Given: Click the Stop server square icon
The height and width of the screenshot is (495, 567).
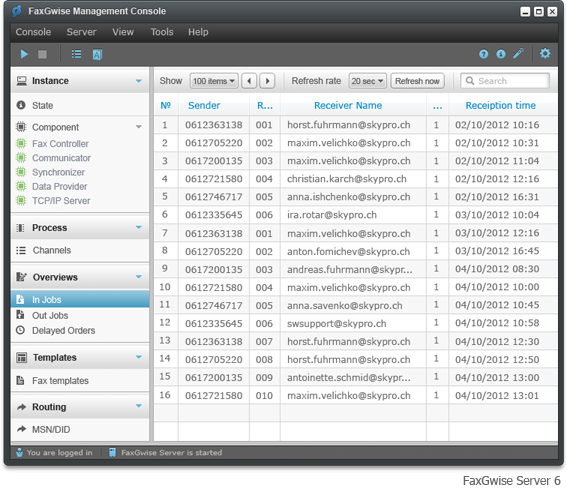Looking at the screenshot, I should click(x=42, y=54).
